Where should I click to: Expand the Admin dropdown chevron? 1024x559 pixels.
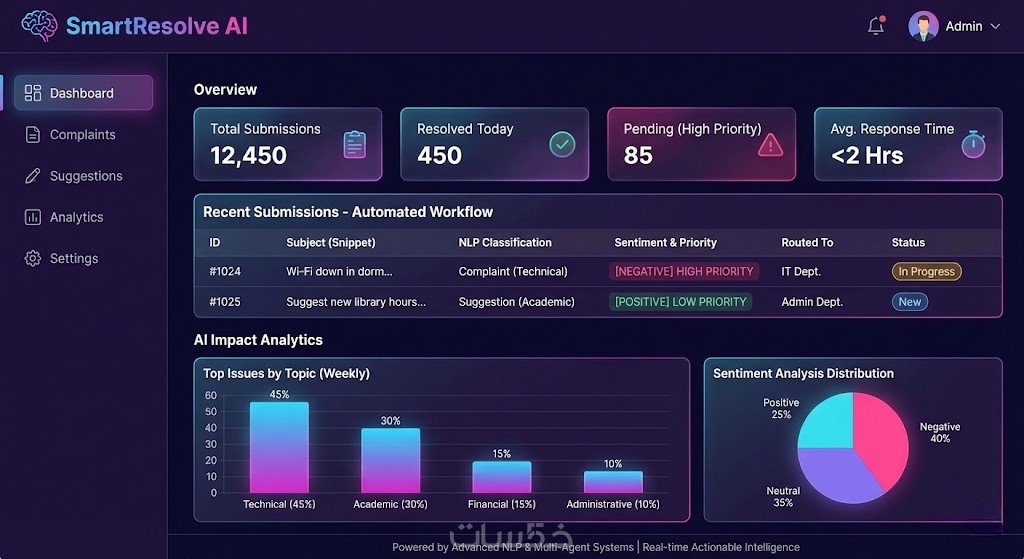pyautogui.click(x=995, y=26)
